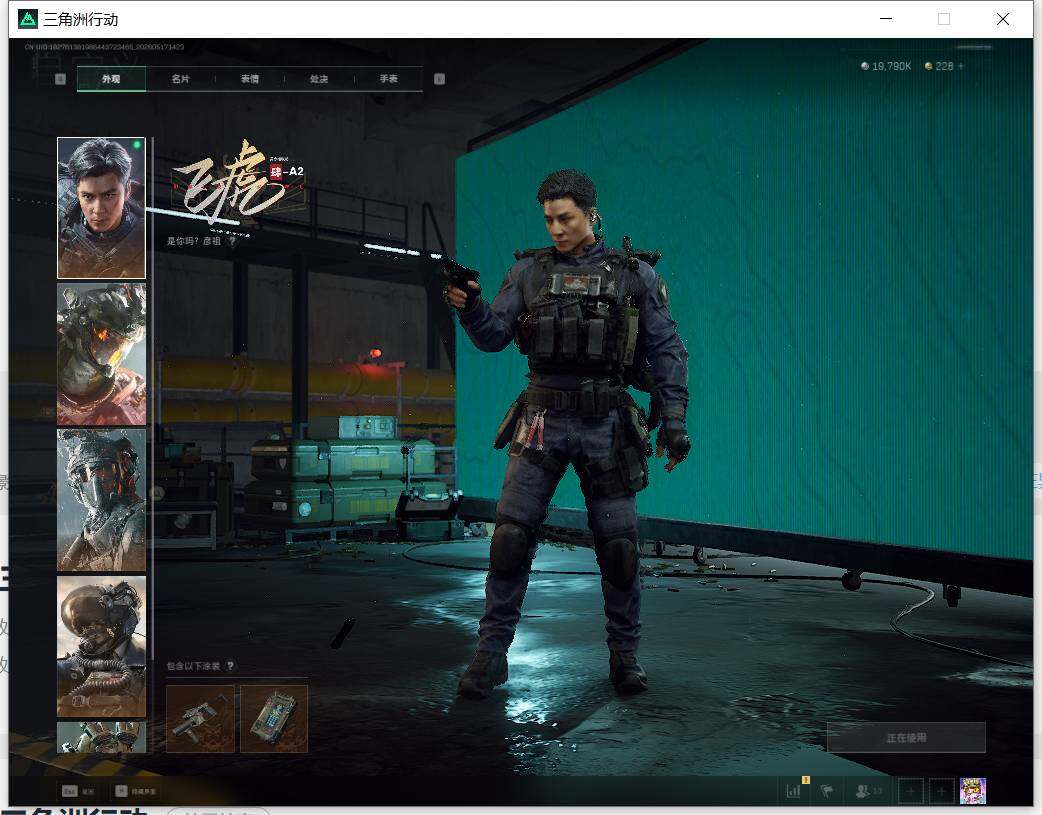The height and width of the screenshot is (815, 1042).
Task: Minimize the 三角洲行动 window
Action: [x=886, y=19]
